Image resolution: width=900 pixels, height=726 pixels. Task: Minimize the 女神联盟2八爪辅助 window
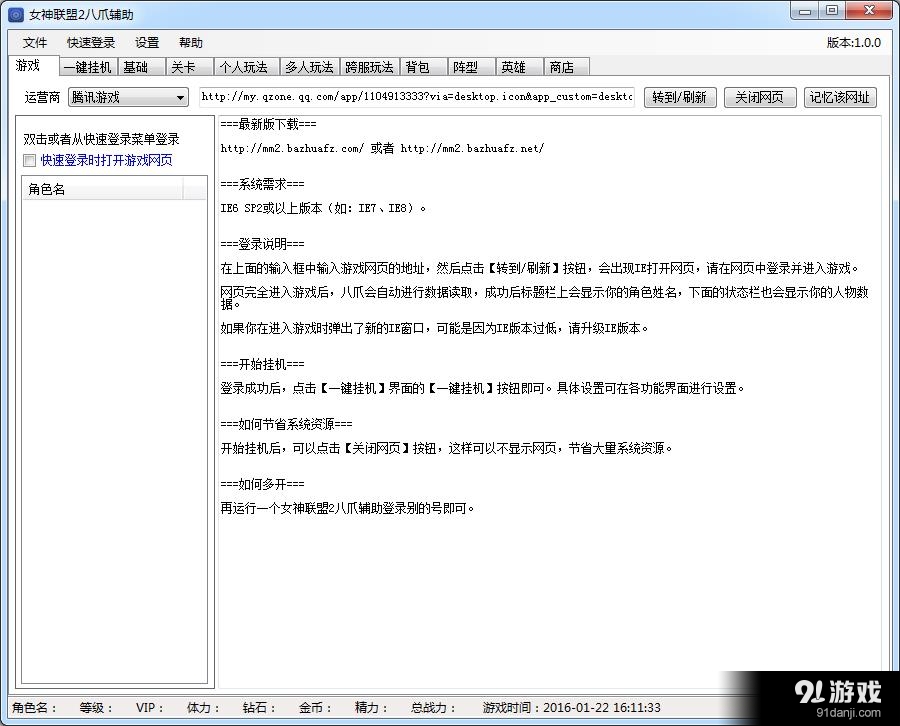[x=805, y=11]
